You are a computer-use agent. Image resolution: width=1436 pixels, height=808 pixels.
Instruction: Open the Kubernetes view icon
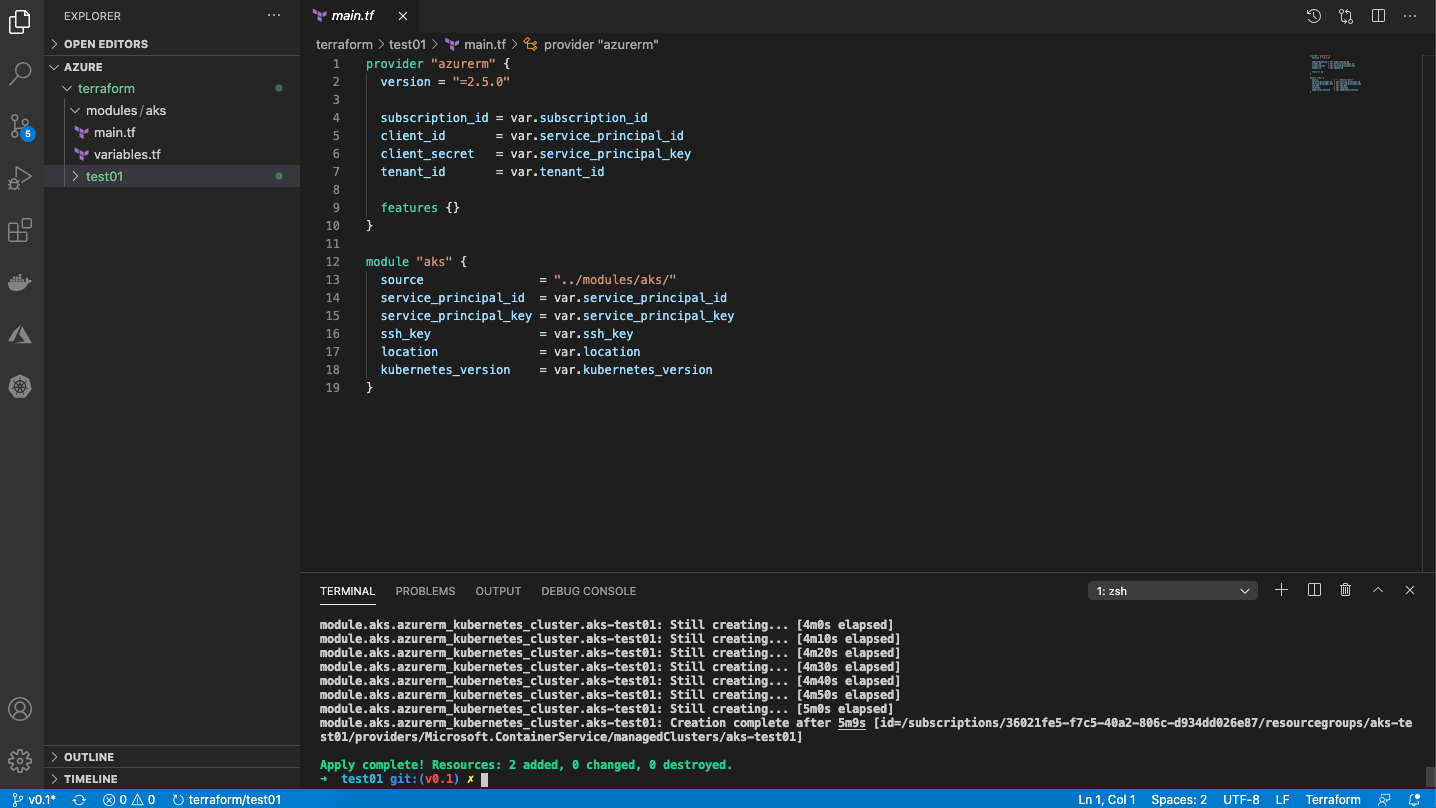pos(20,387)
